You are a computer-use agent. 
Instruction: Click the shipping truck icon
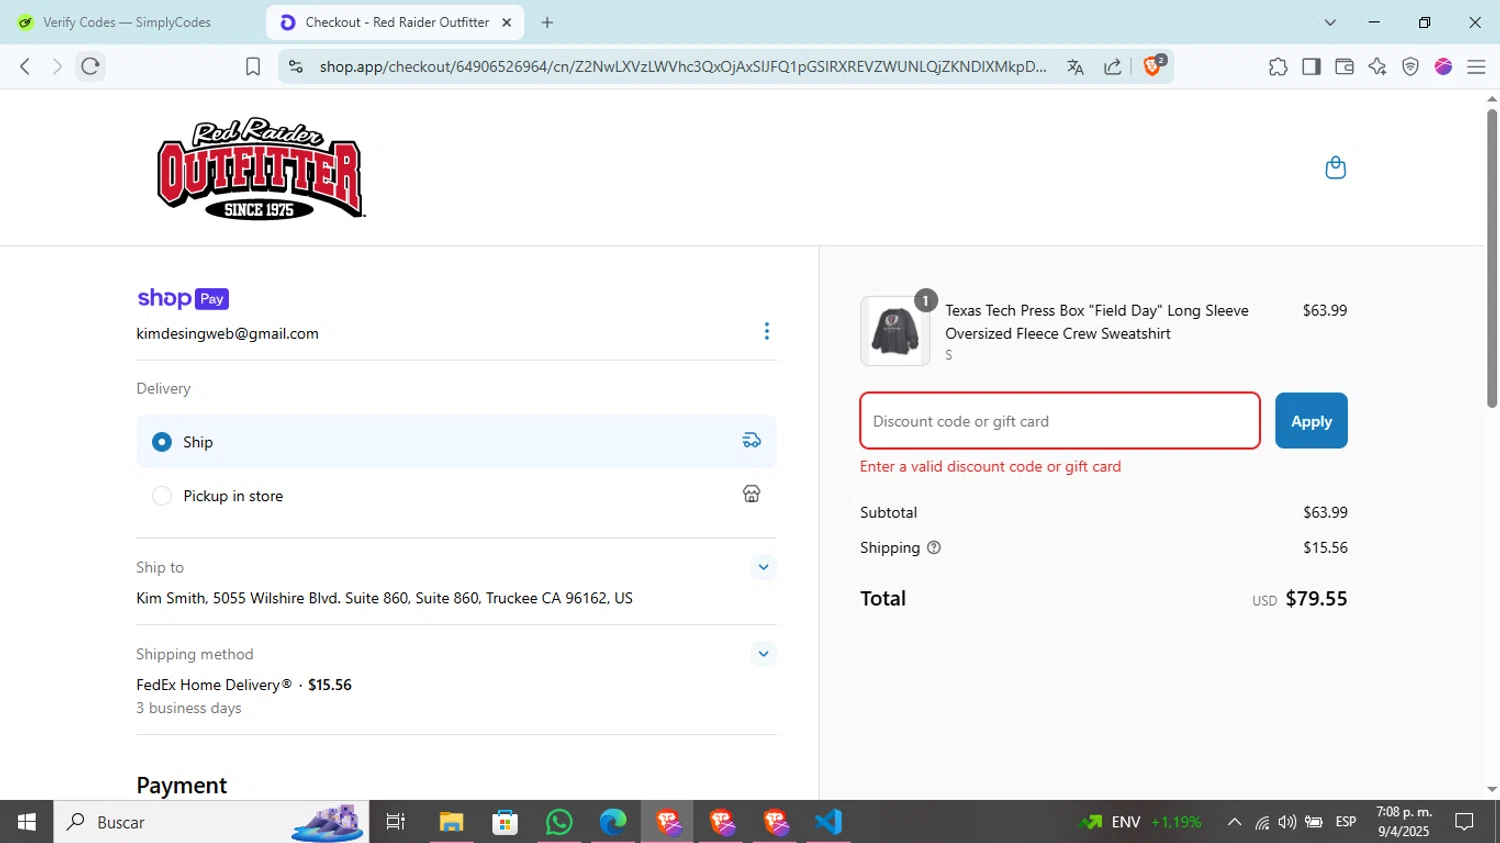pyautogui.click(x=751, y=440)
